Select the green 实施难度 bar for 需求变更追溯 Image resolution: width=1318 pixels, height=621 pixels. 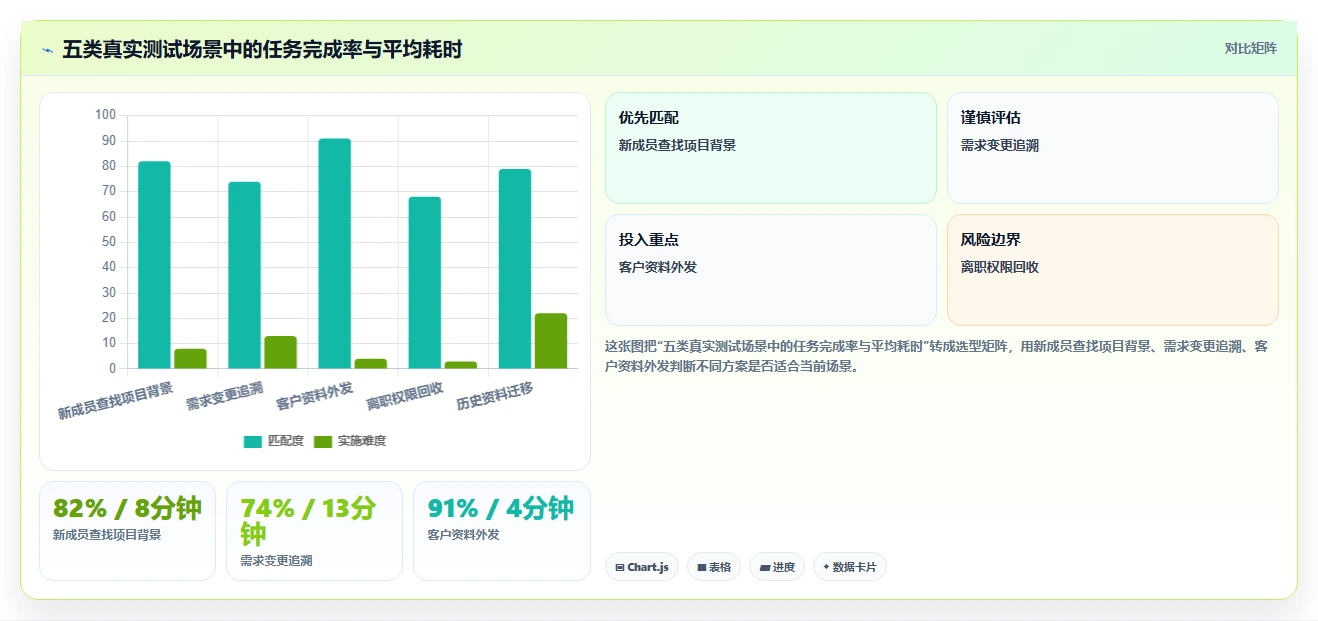(x=280, y=353)
